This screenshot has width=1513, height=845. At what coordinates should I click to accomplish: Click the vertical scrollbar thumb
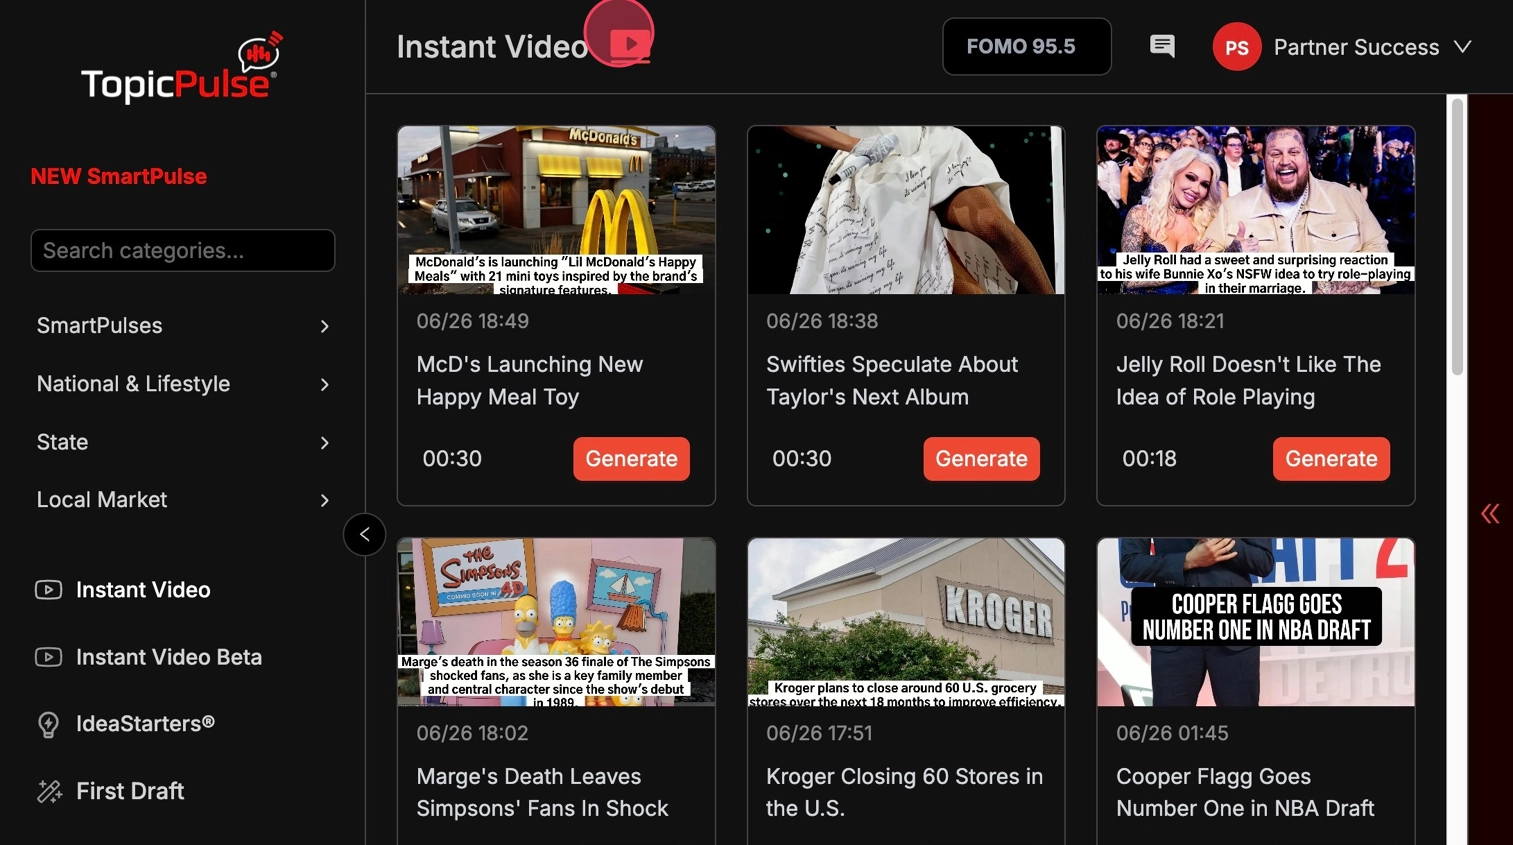point(1457,236)
